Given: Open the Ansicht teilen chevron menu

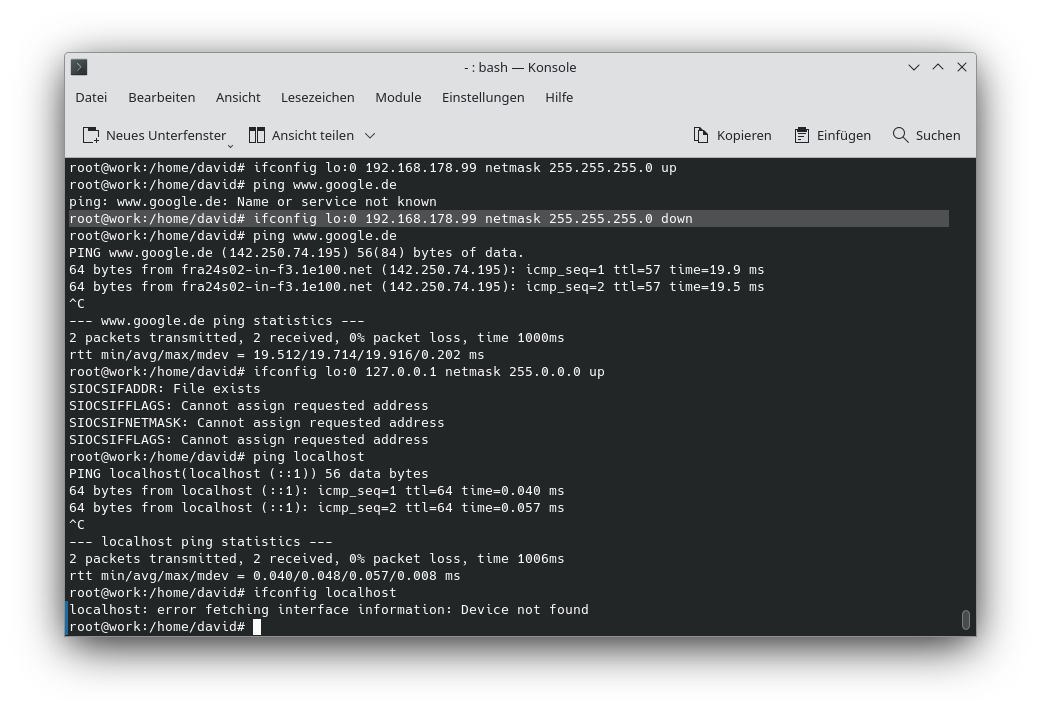Looking at the screenshot, I should pos(369,135).
